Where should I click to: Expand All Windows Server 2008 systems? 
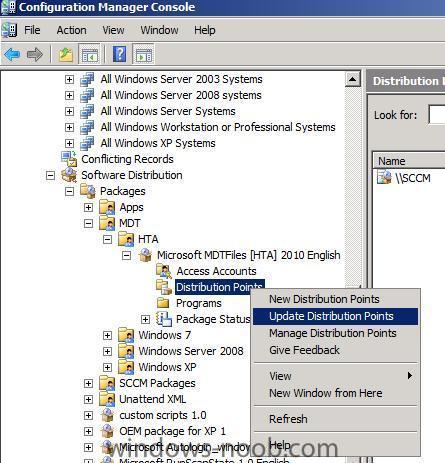(69, 95)
